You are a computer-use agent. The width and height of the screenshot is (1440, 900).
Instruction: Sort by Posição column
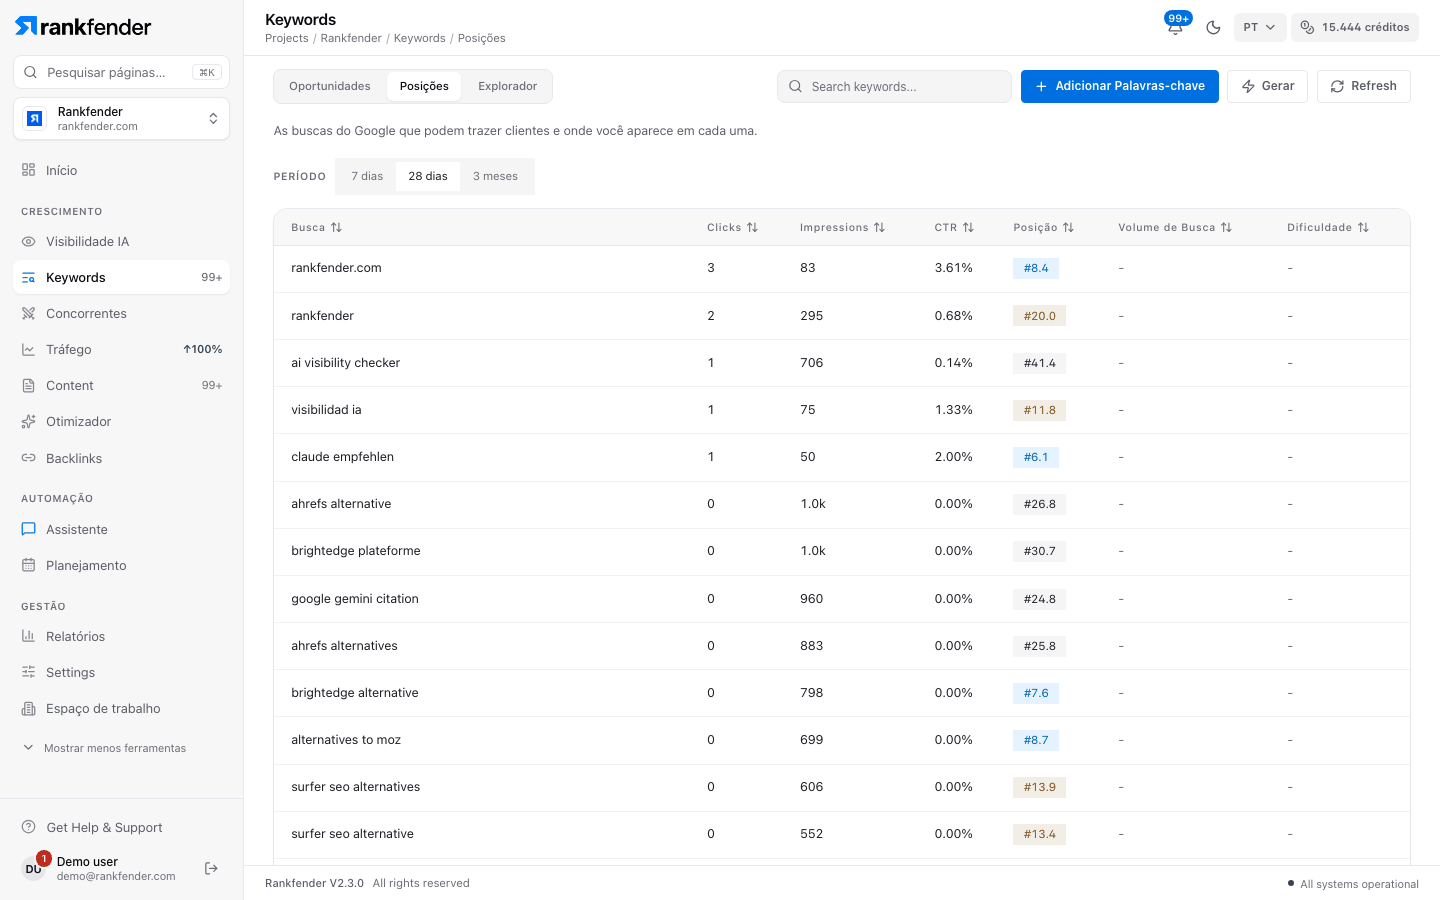[x=1044, y=228]
